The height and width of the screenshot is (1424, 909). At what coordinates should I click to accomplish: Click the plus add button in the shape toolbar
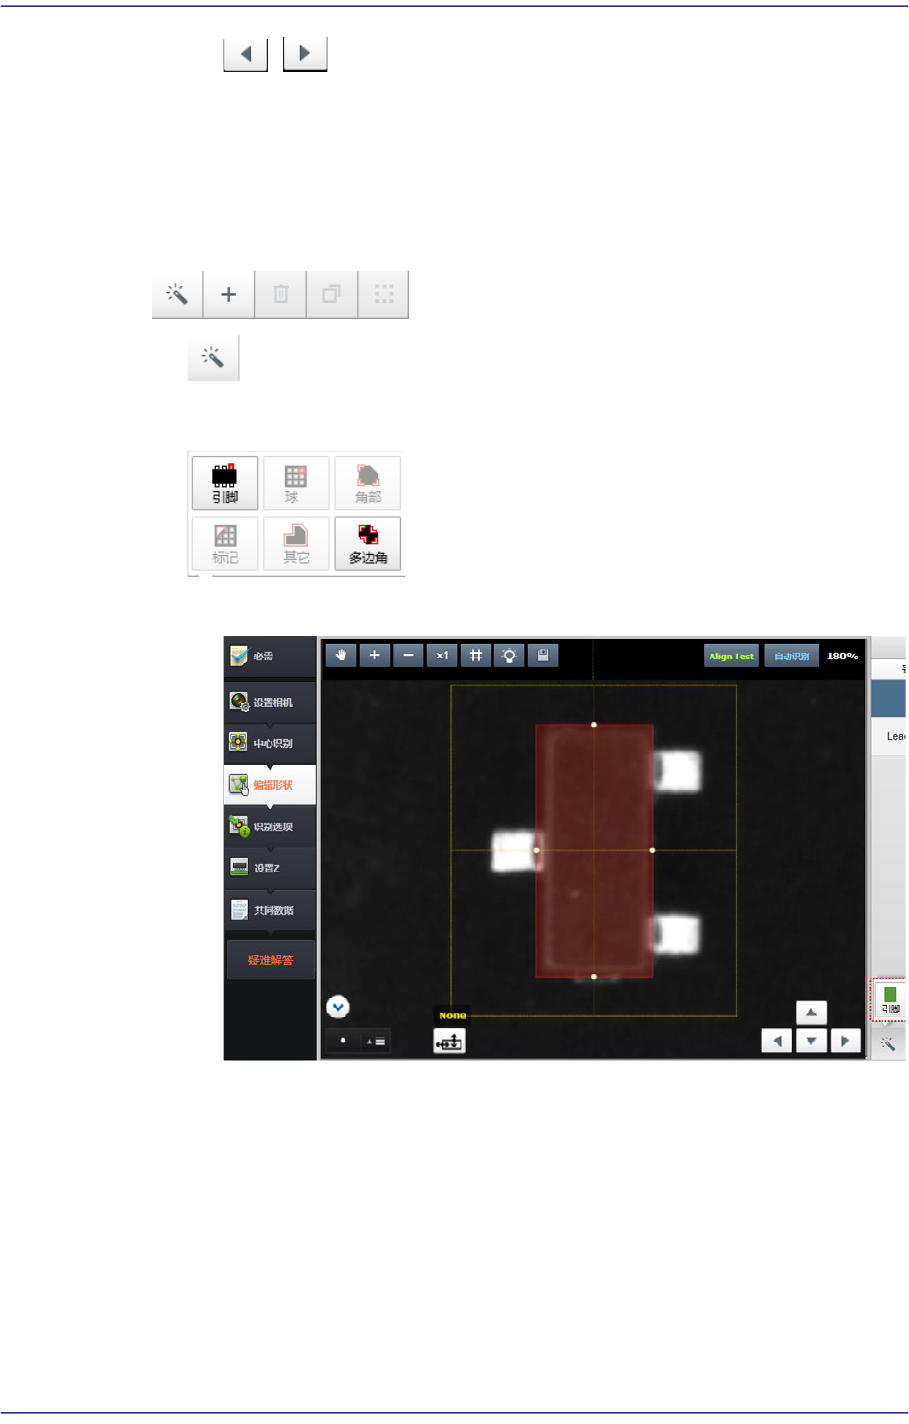point(229,294)
